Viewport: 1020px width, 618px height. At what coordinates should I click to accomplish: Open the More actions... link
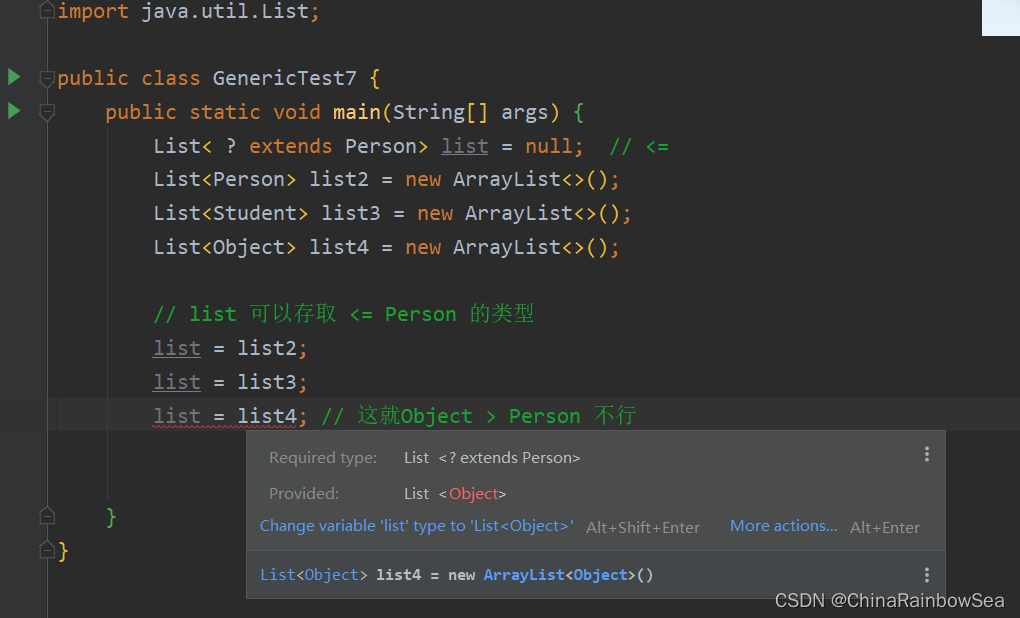pyautogui.click(x=783, y=526)
